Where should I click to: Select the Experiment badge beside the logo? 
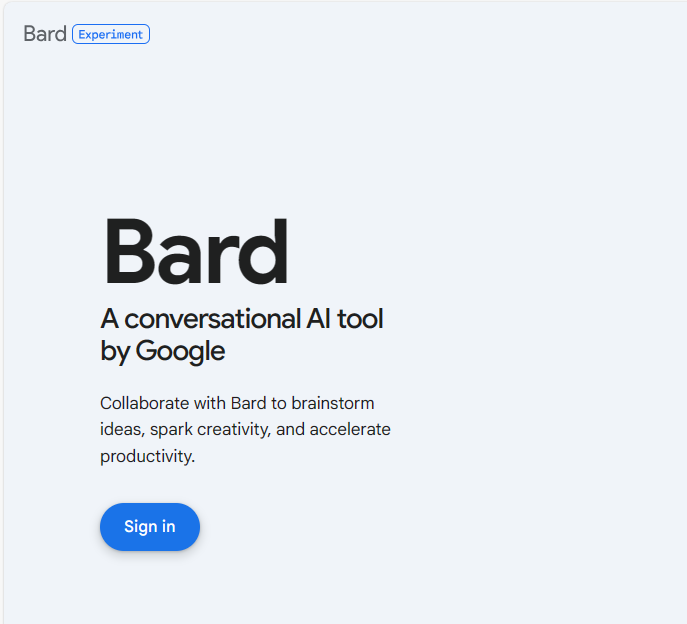coord(111,34)
